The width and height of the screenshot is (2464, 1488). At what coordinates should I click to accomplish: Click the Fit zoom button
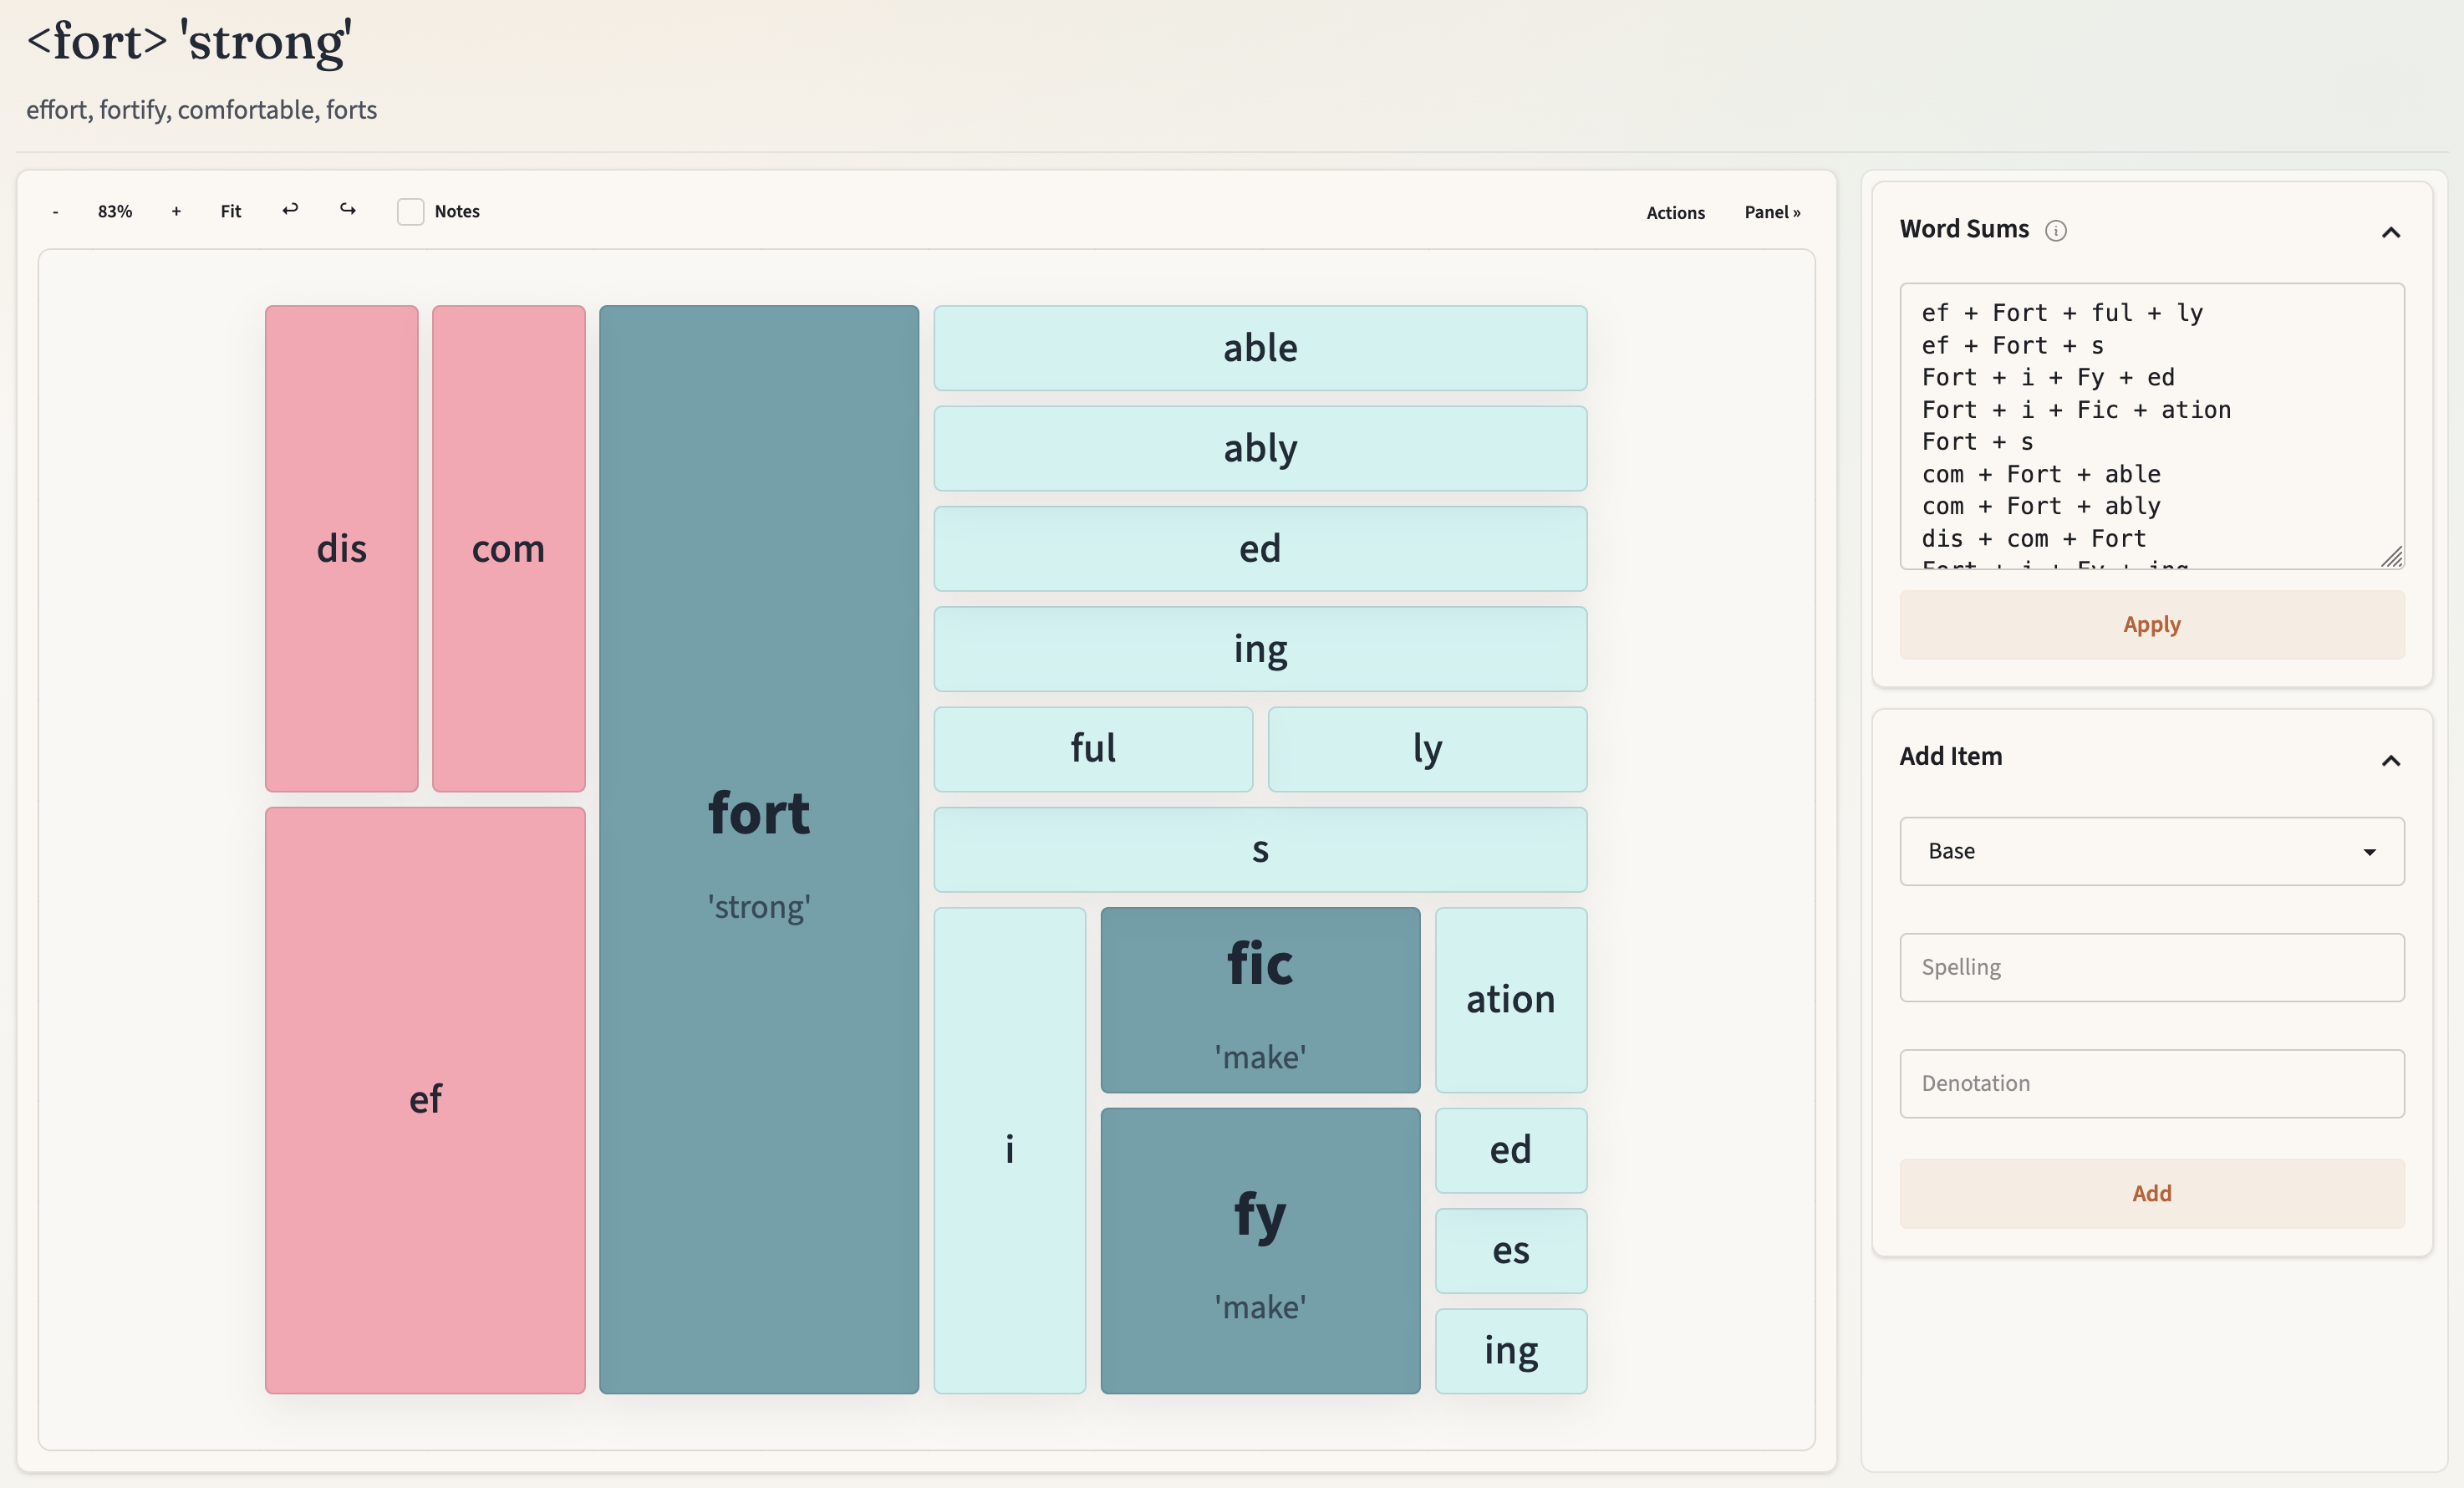pyautogui.click(x=231, y=212)
